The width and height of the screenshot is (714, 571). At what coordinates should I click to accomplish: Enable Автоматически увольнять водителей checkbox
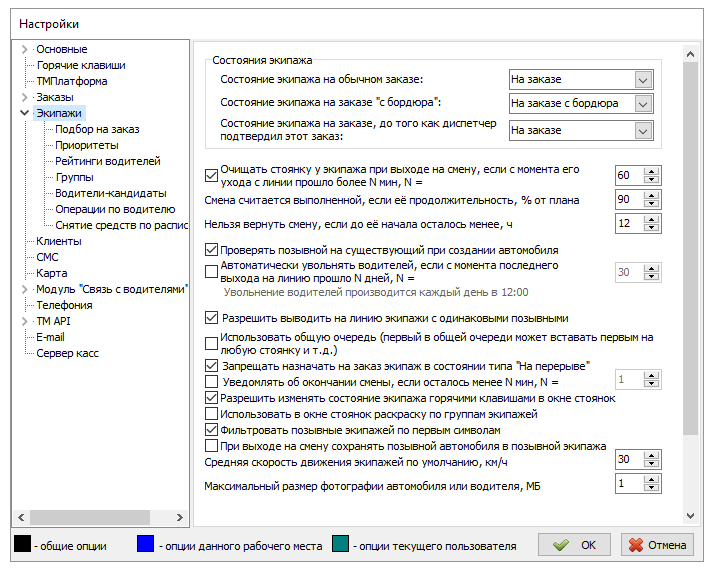211,271
